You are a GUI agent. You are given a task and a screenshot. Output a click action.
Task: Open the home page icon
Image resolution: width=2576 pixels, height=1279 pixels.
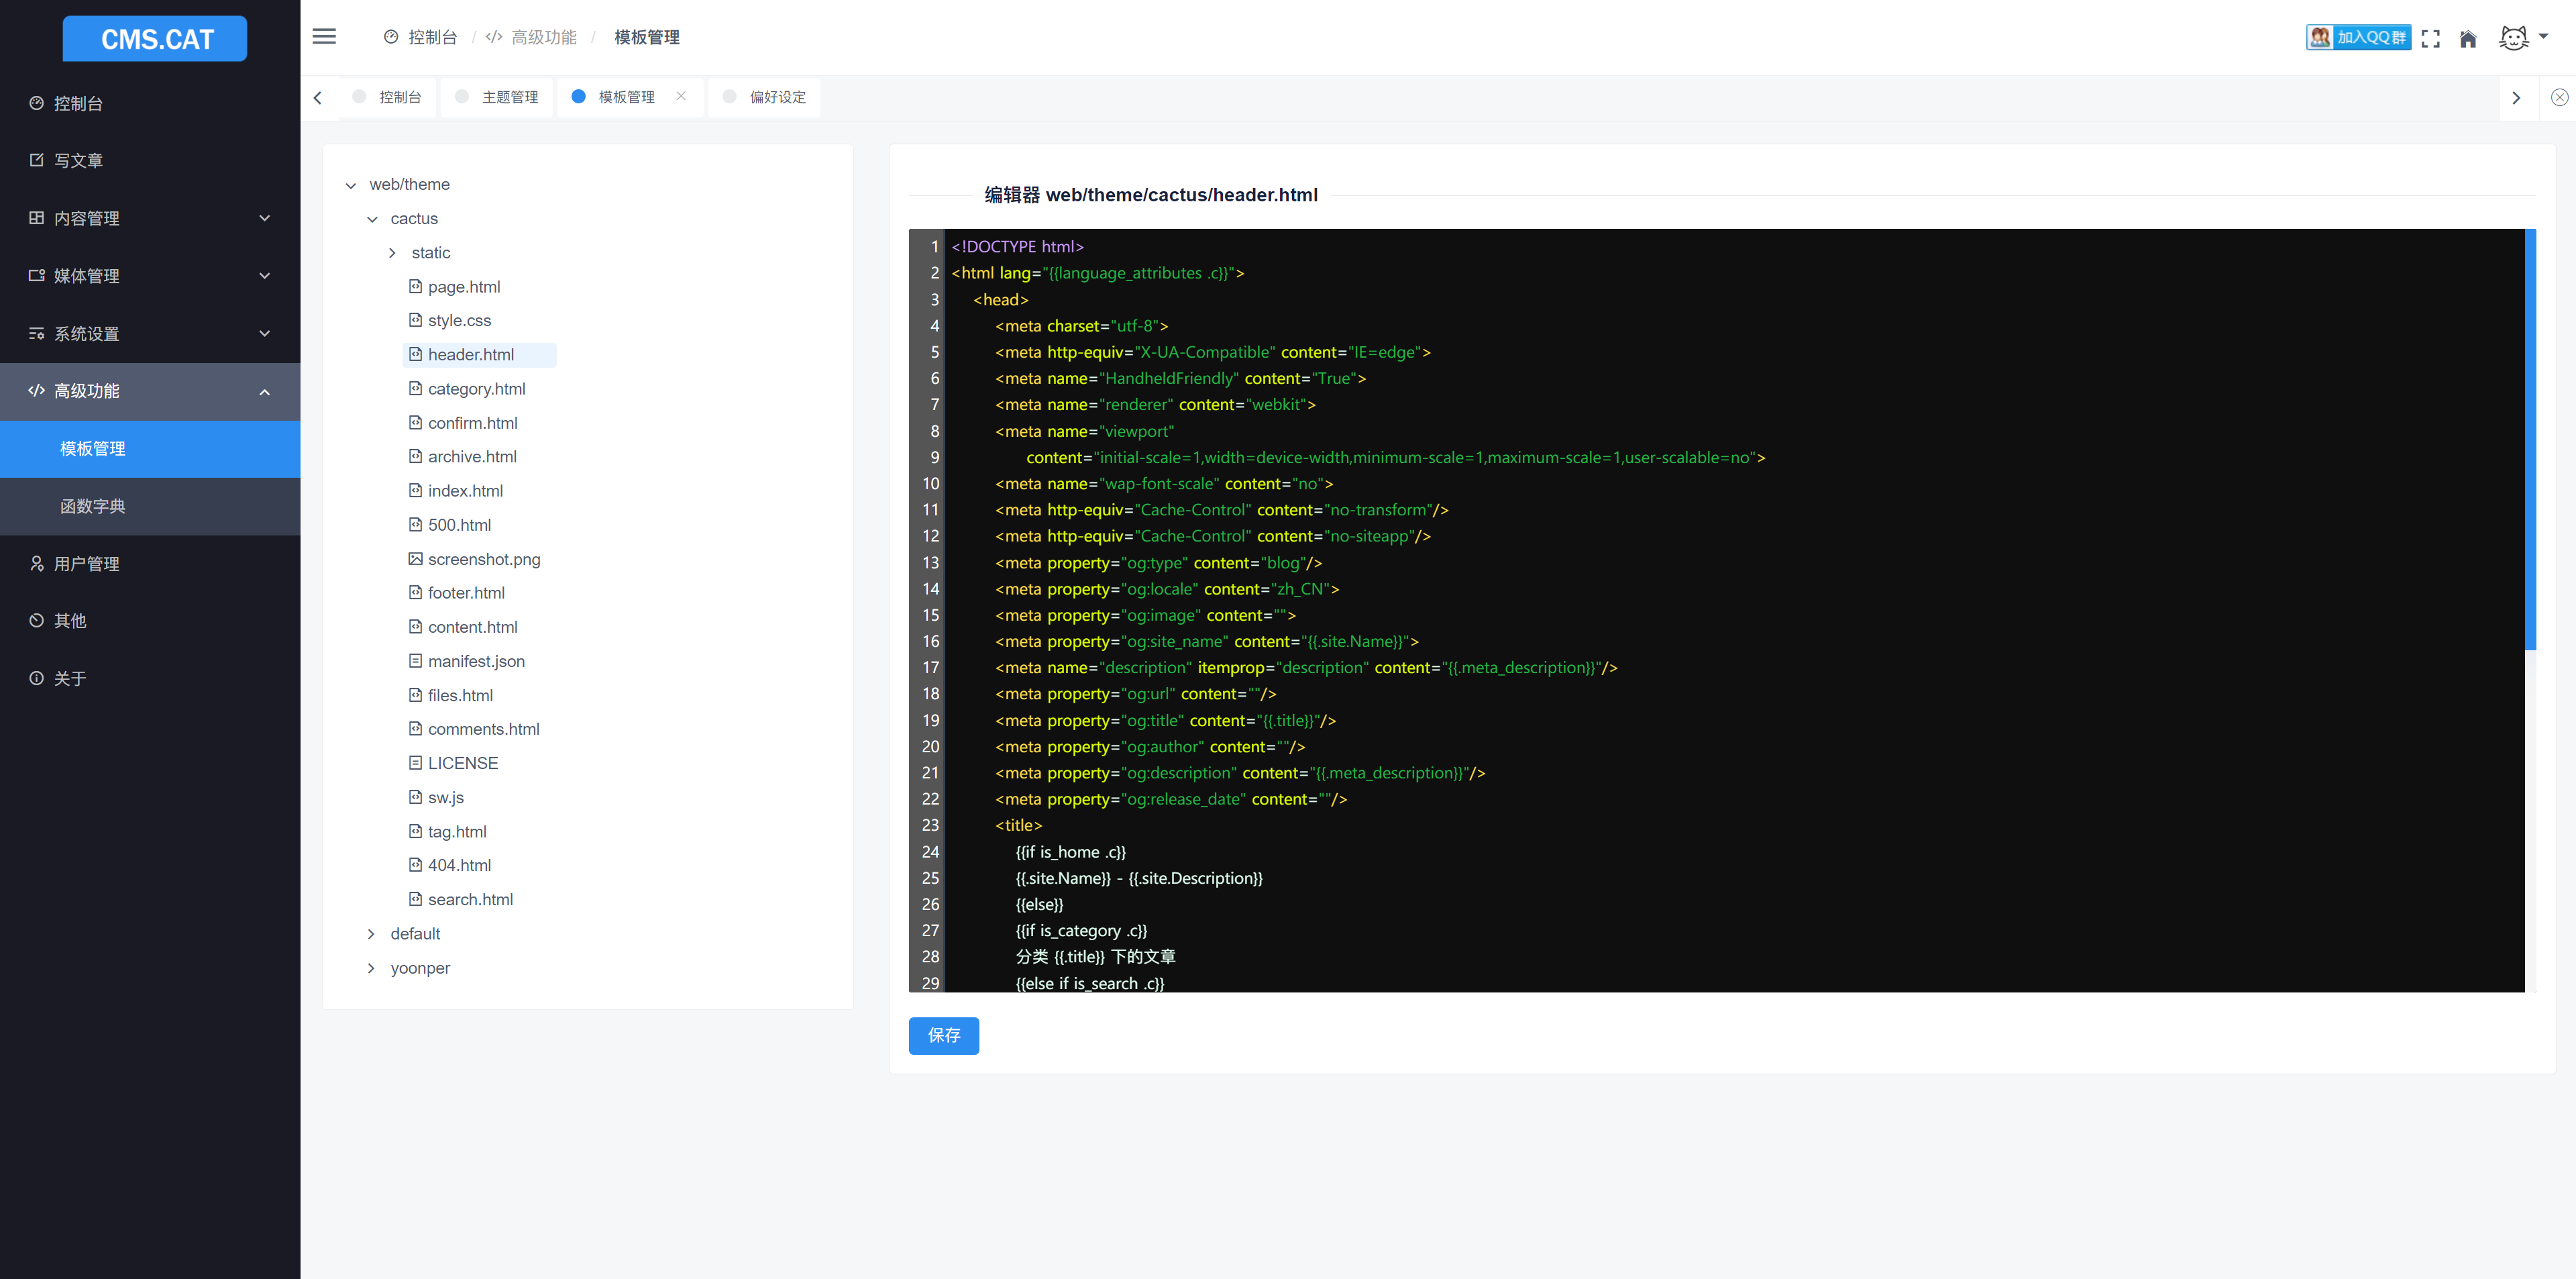2468,38
